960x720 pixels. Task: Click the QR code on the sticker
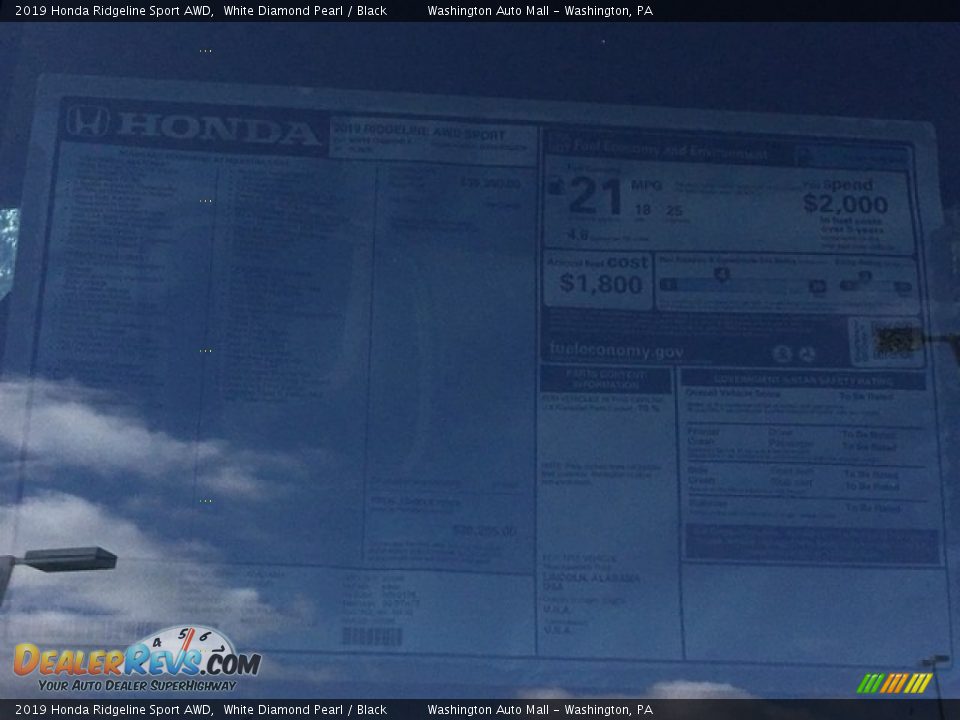(x=895, y=341)
